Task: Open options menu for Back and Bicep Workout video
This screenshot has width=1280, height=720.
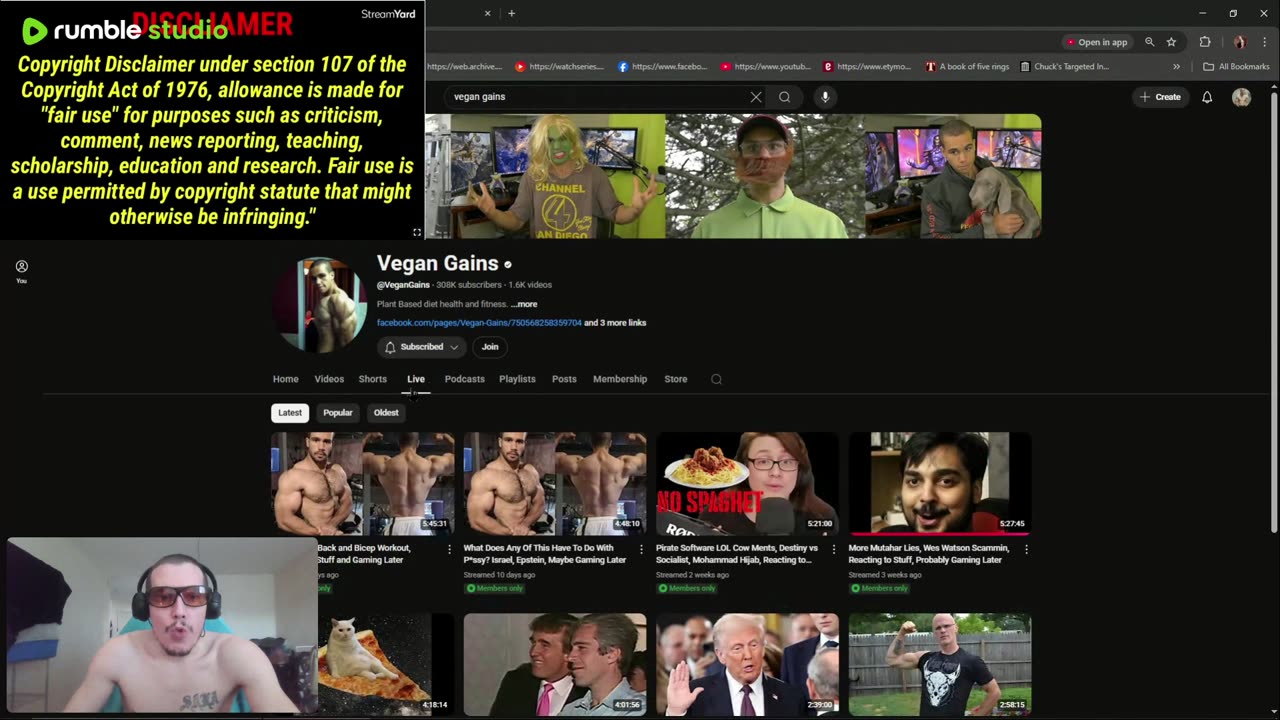Action: (x=449, y=549)
